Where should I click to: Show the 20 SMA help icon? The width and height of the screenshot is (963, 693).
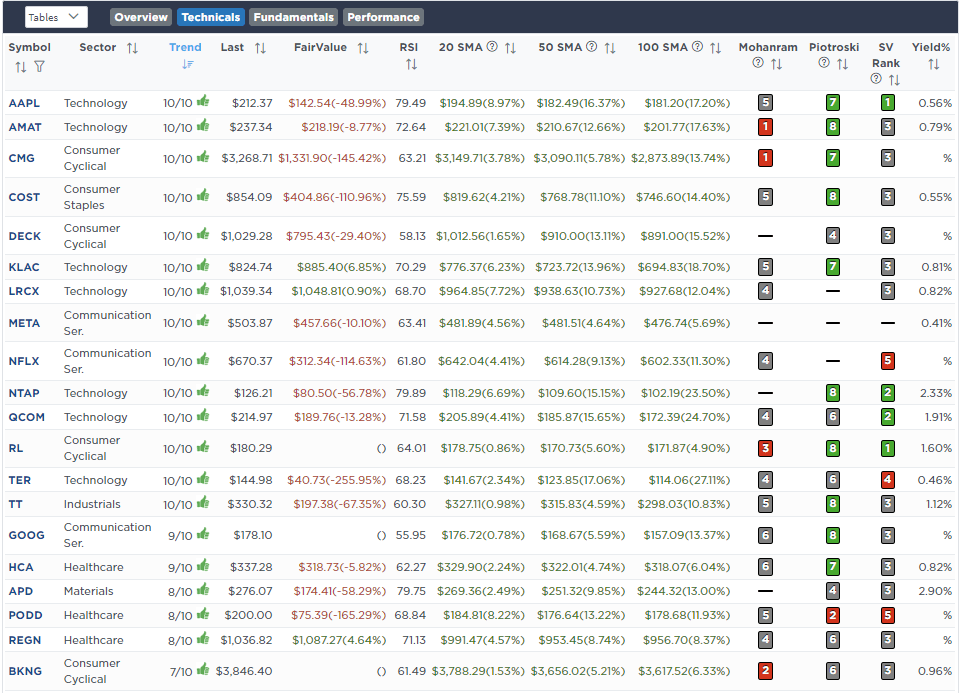492,47
